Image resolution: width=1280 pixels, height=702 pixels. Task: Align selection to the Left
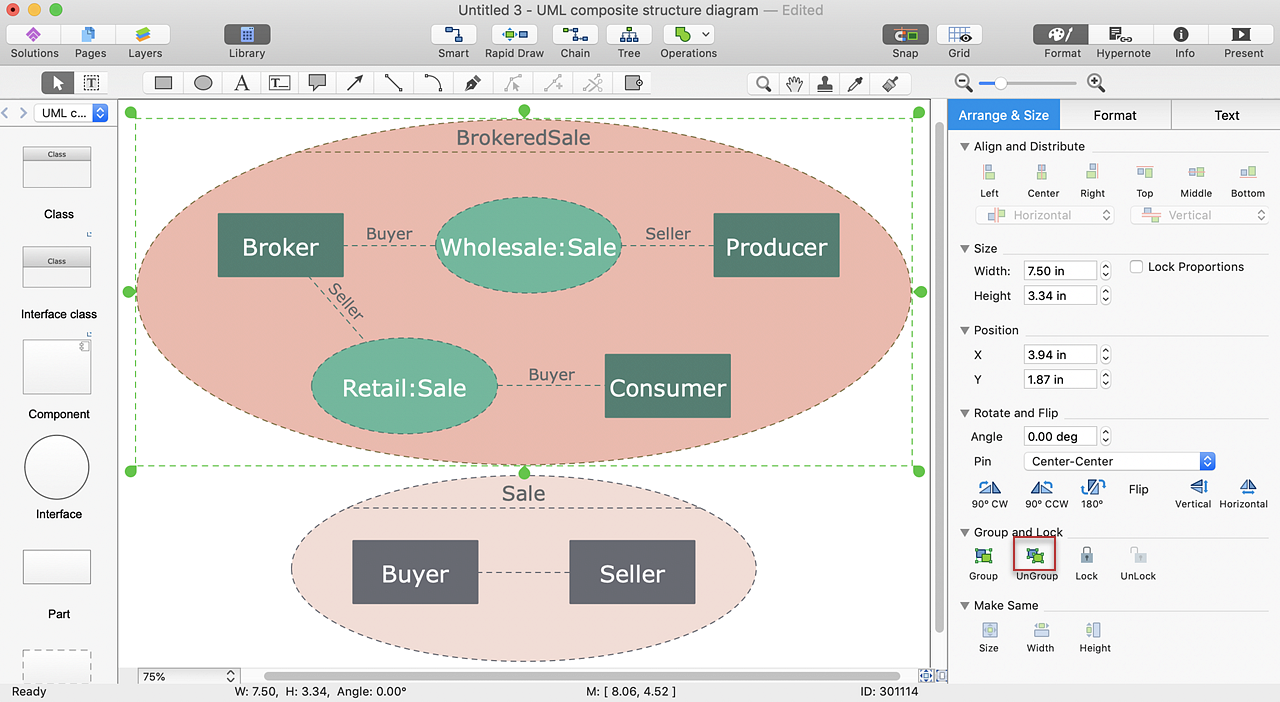989,173
